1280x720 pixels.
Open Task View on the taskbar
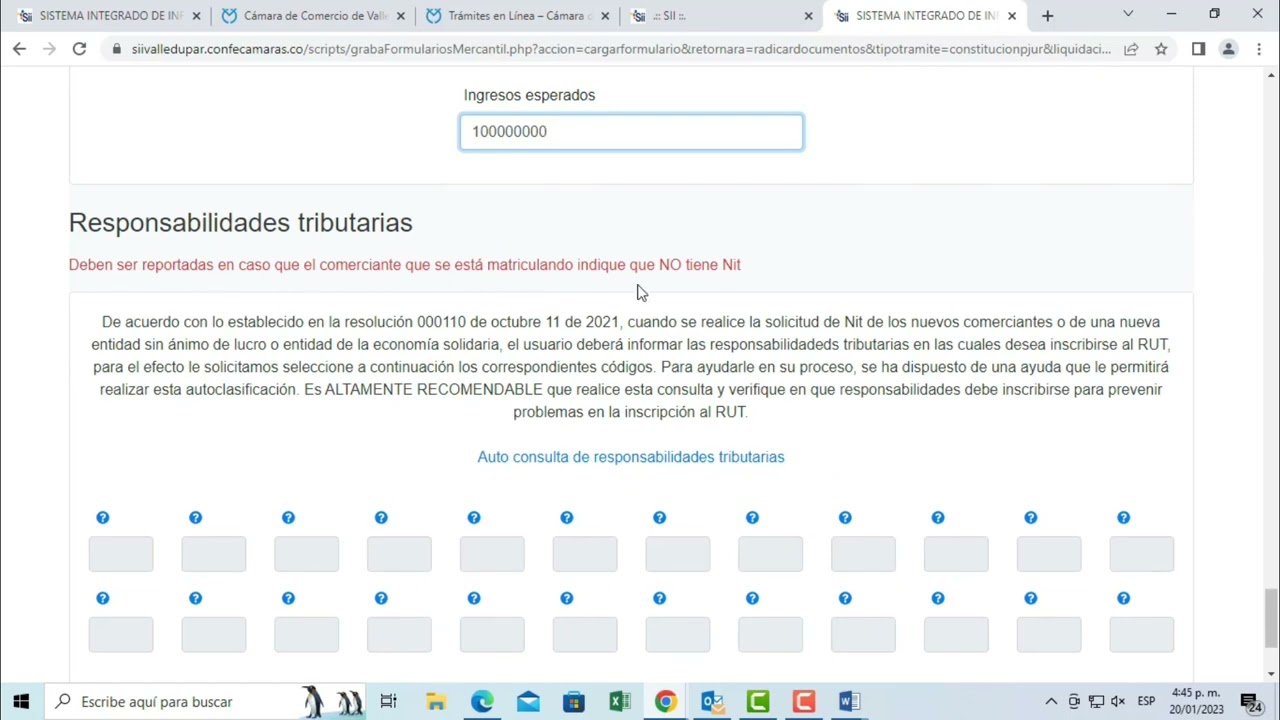click(389, 701)
